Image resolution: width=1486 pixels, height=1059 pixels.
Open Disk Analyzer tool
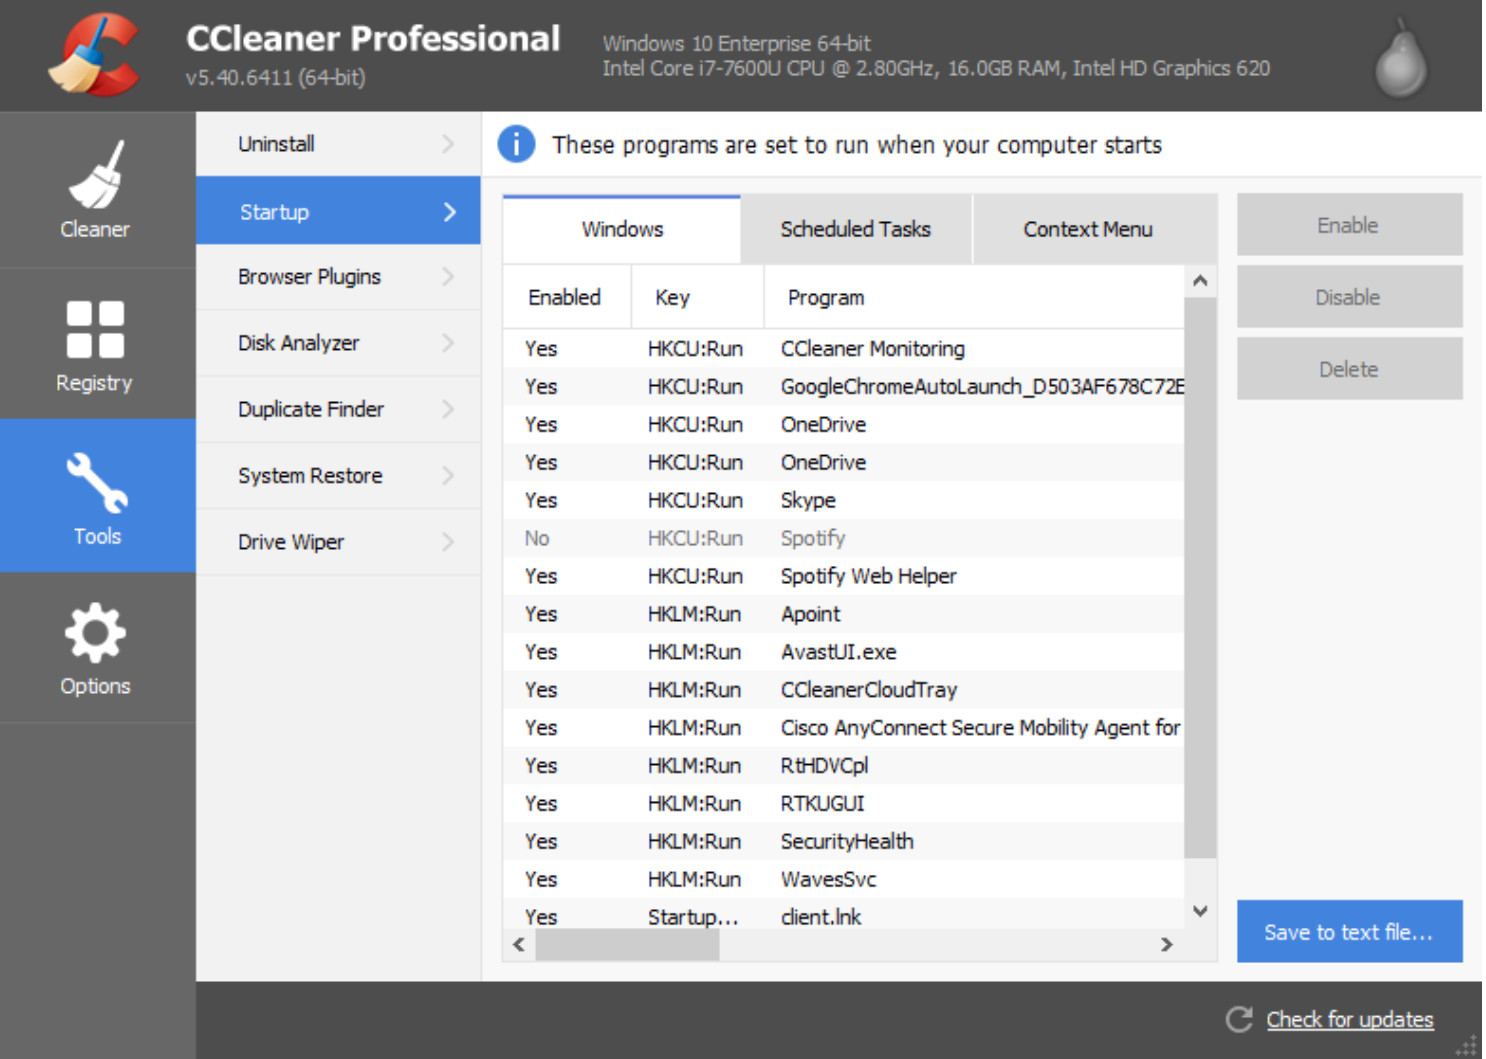(338, 343)
